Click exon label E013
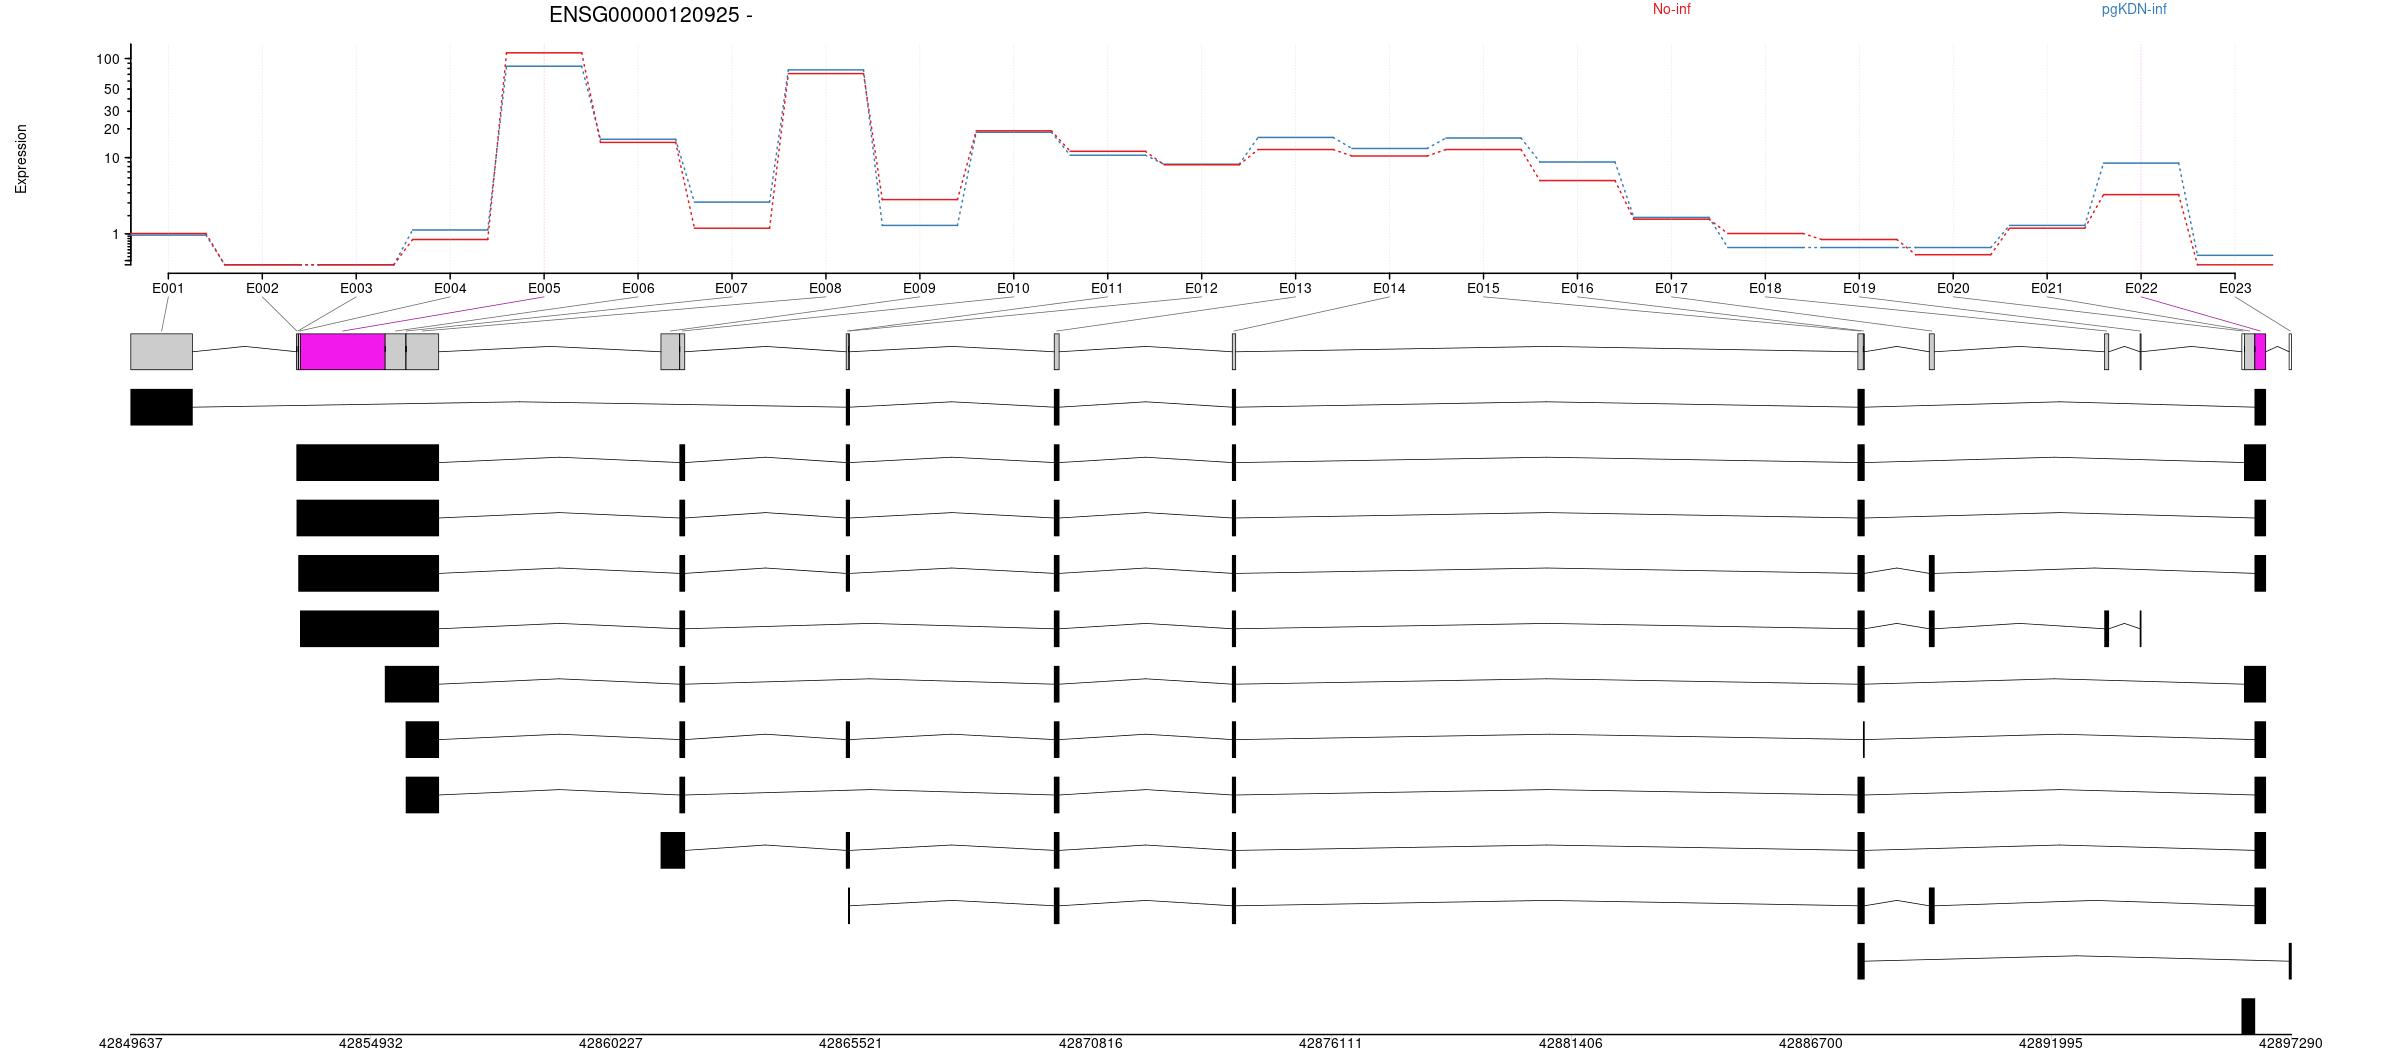This screenshot has width=2400, height=1060. pos(1295,288)
